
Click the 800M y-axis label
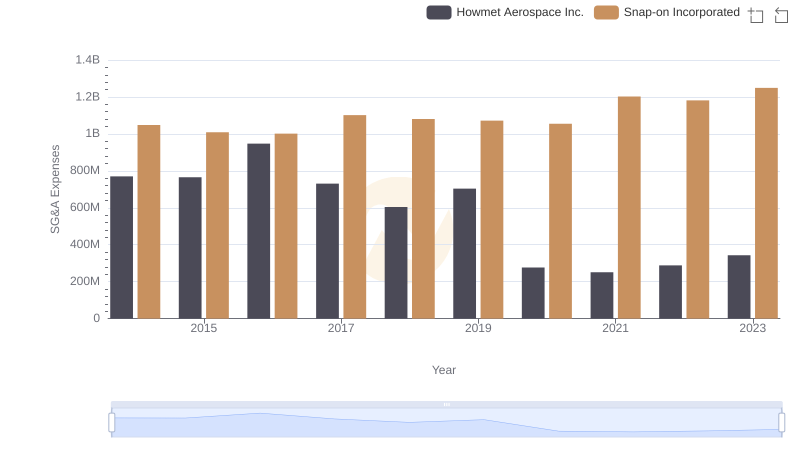[x=85, y=170]
